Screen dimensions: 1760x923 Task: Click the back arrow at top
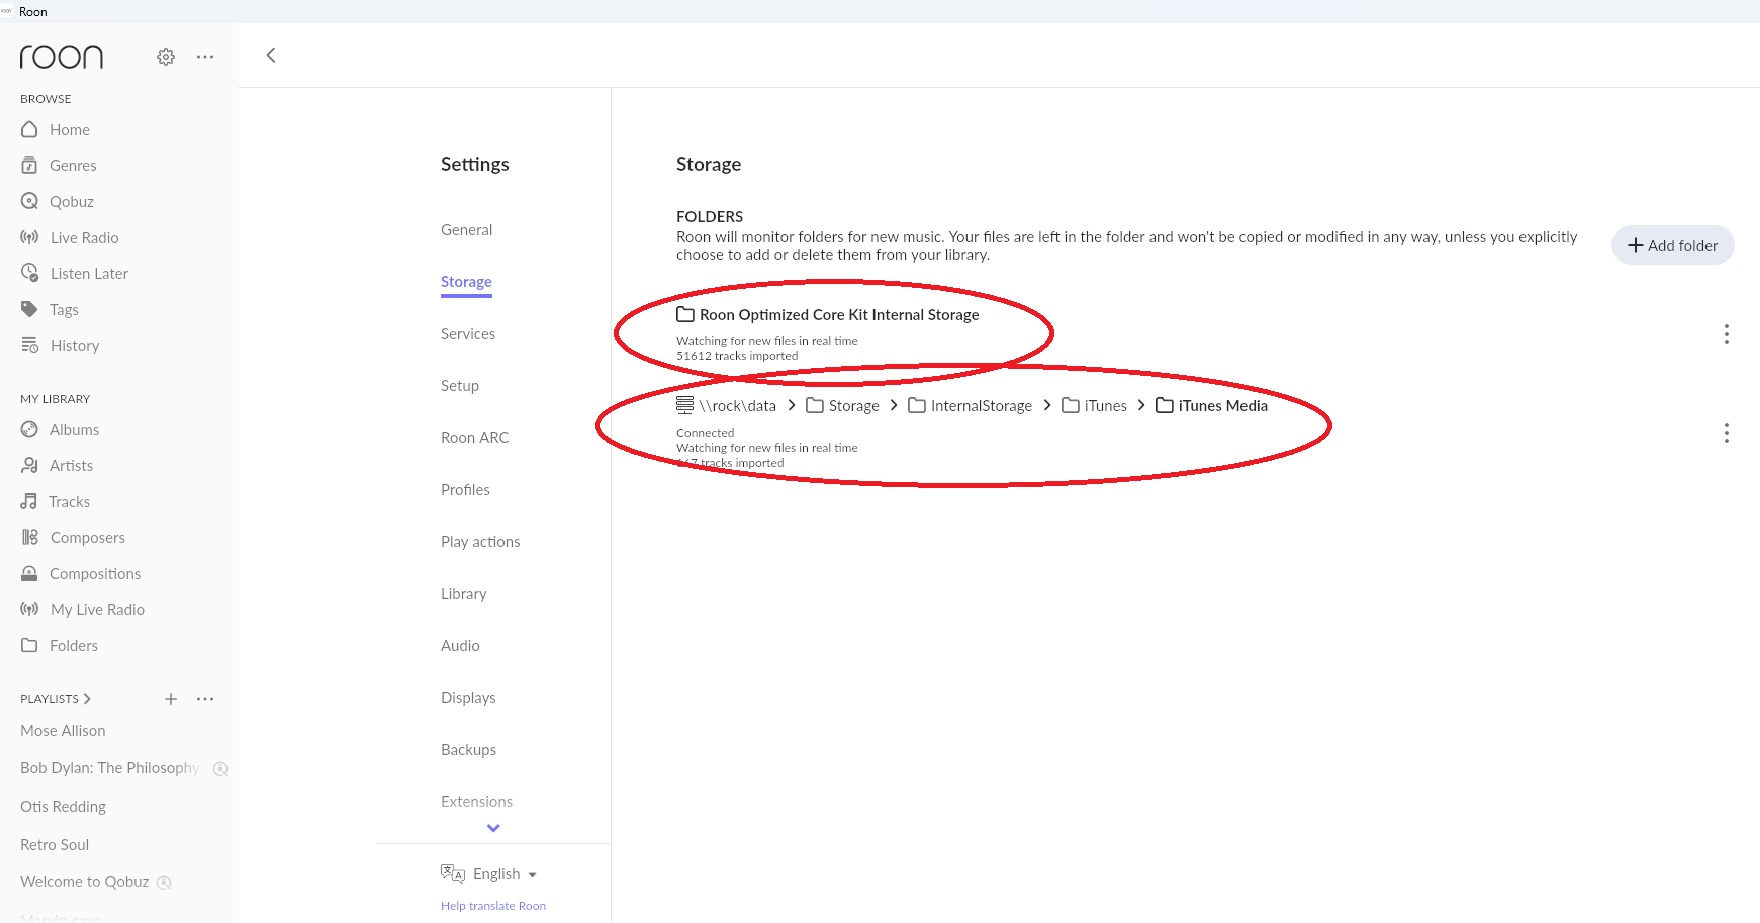(271, 55)
